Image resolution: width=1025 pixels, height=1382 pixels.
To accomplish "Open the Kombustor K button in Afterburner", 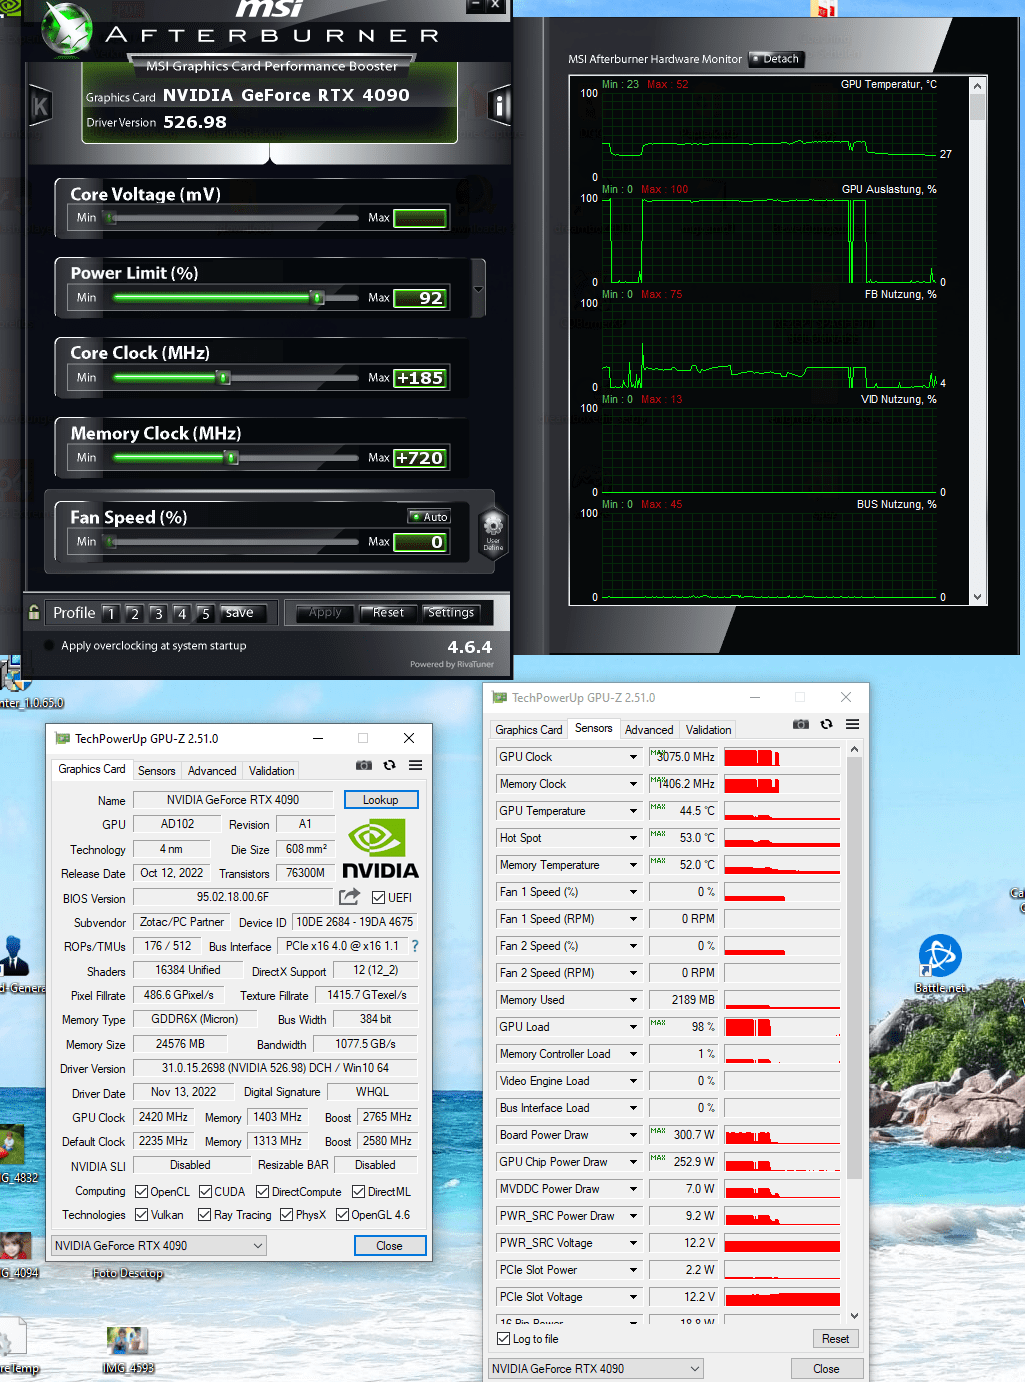I will [x=40, y=105].
